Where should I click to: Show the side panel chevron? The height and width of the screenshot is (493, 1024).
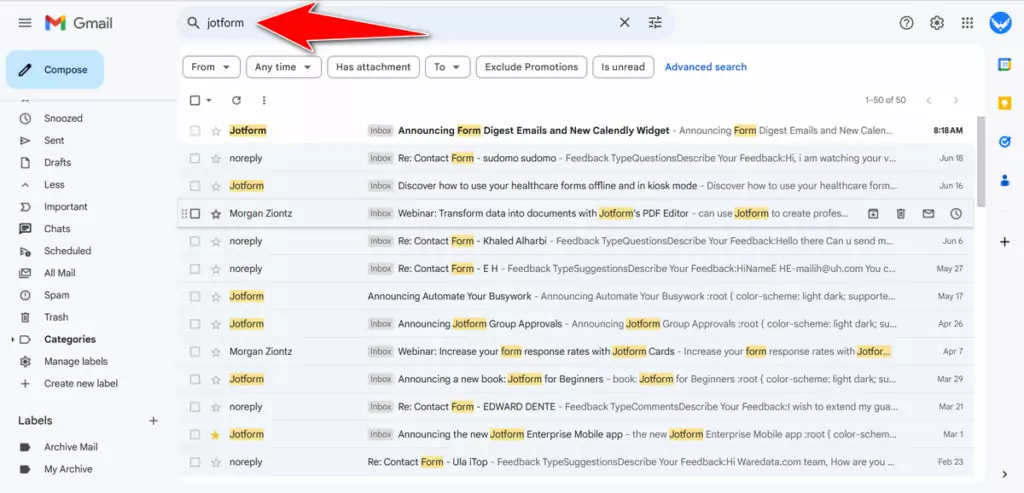(1004, 474)
